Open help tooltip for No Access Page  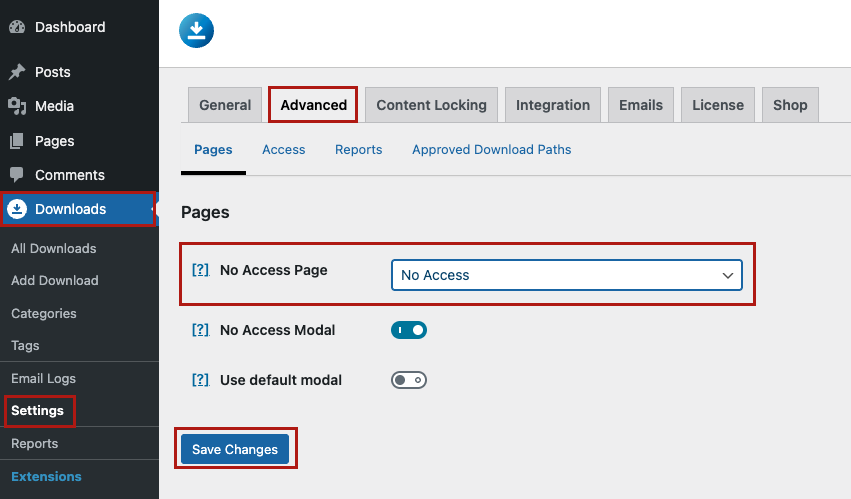click(x=201, y=270)
